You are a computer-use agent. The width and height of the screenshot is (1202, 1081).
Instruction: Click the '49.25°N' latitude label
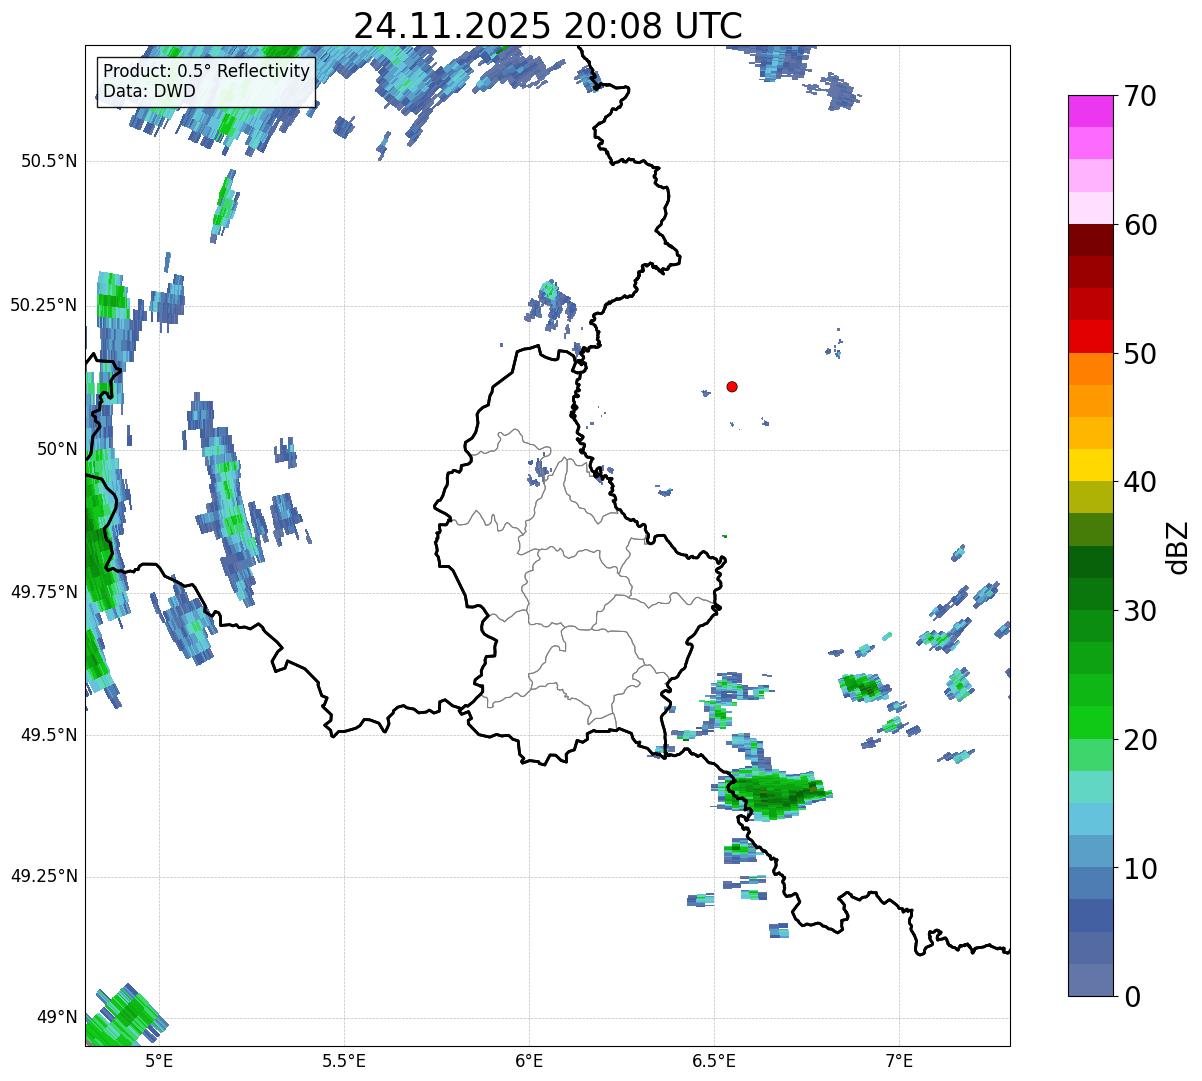pos(44,876)
